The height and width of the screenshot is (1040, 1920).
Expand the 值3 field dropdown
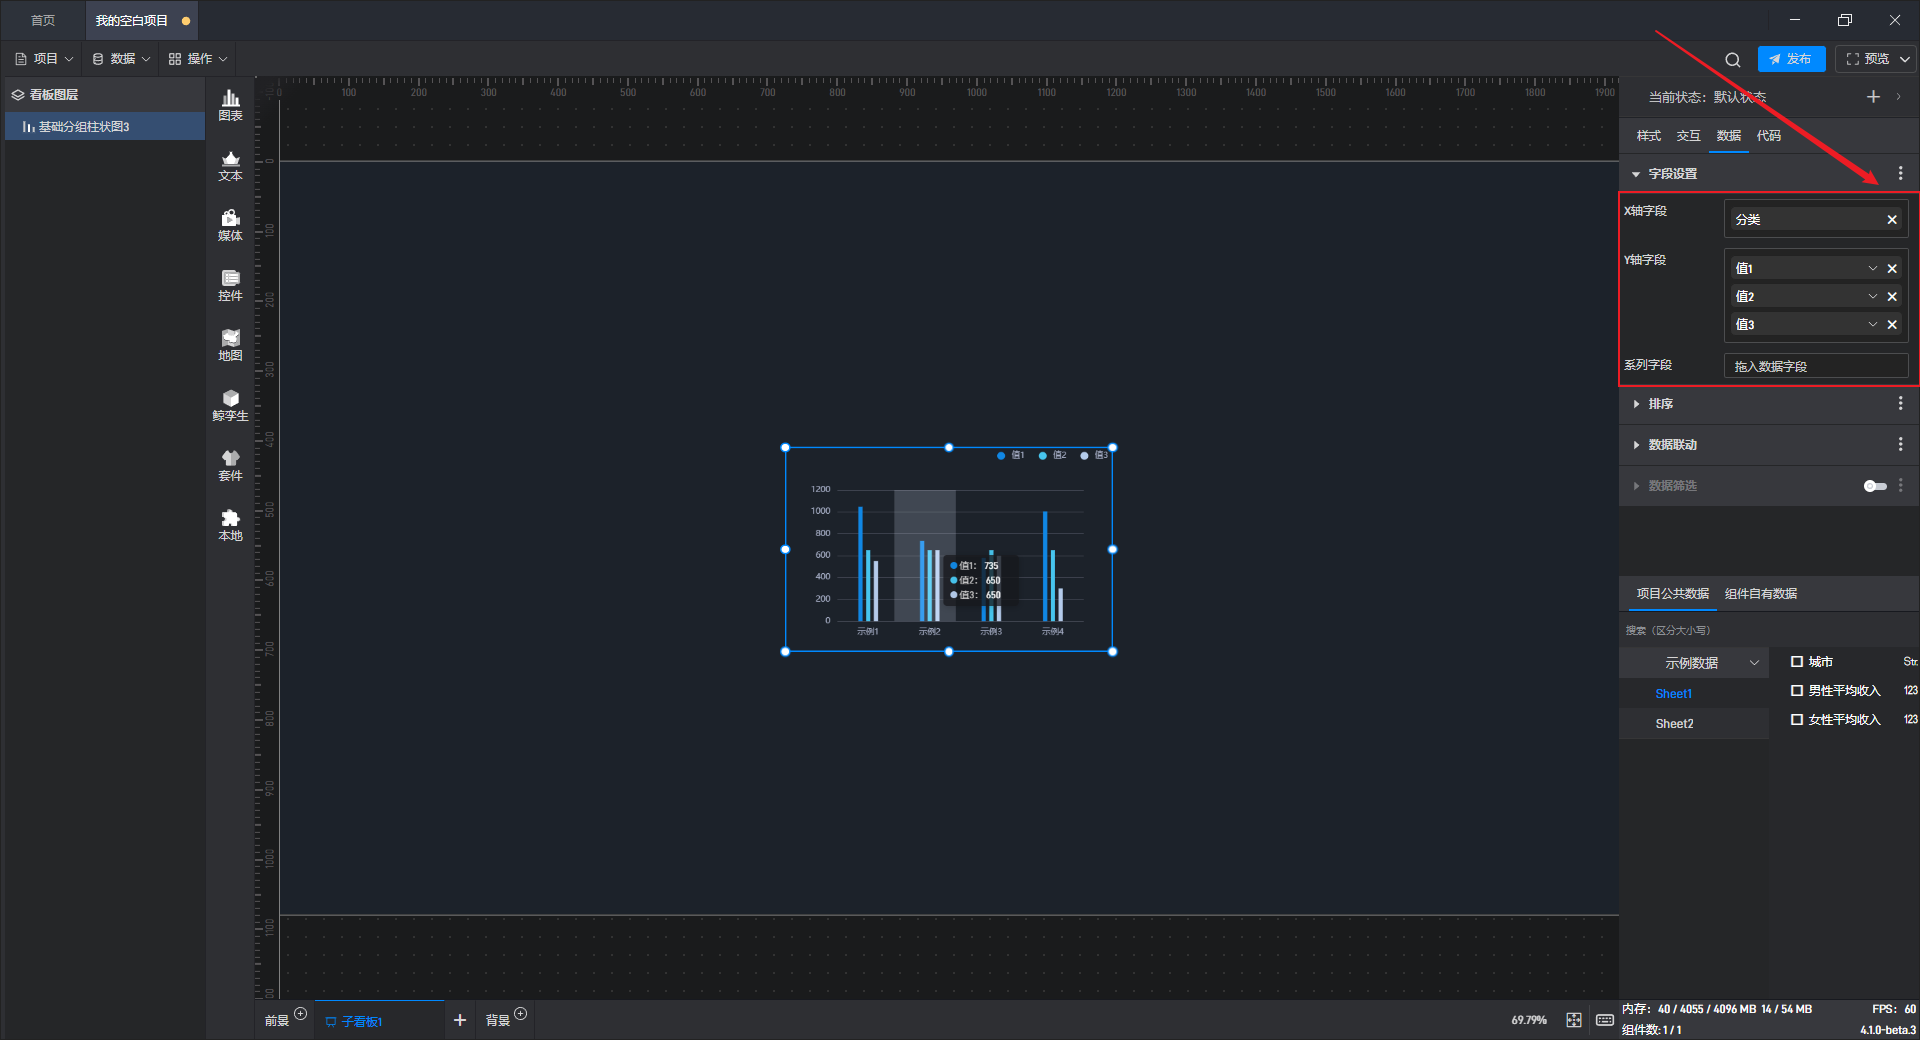(1873, 325)
